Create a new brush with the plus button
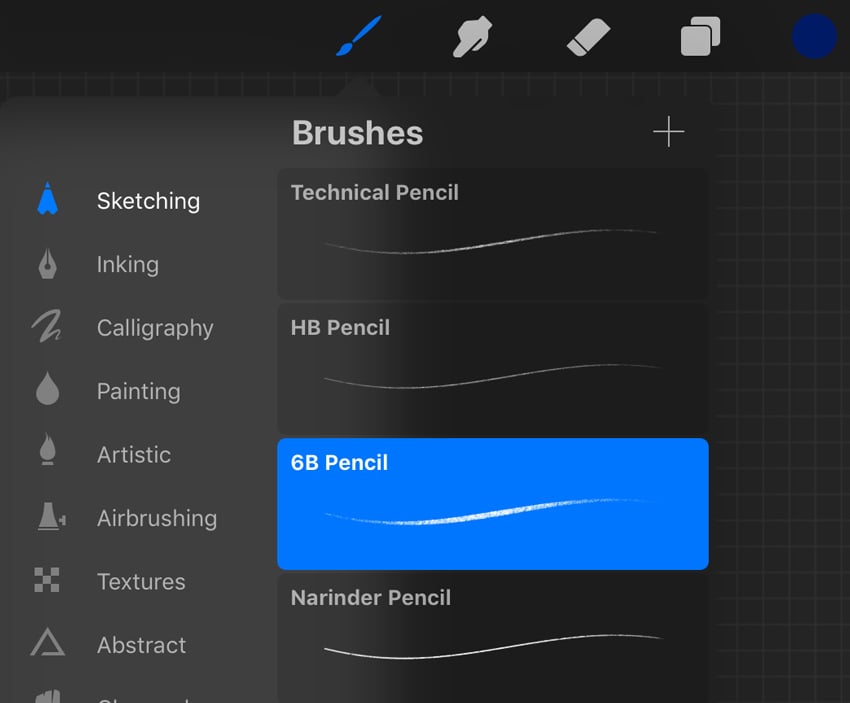Viewport: 850px width, 703px height. [x=669, y=131]
